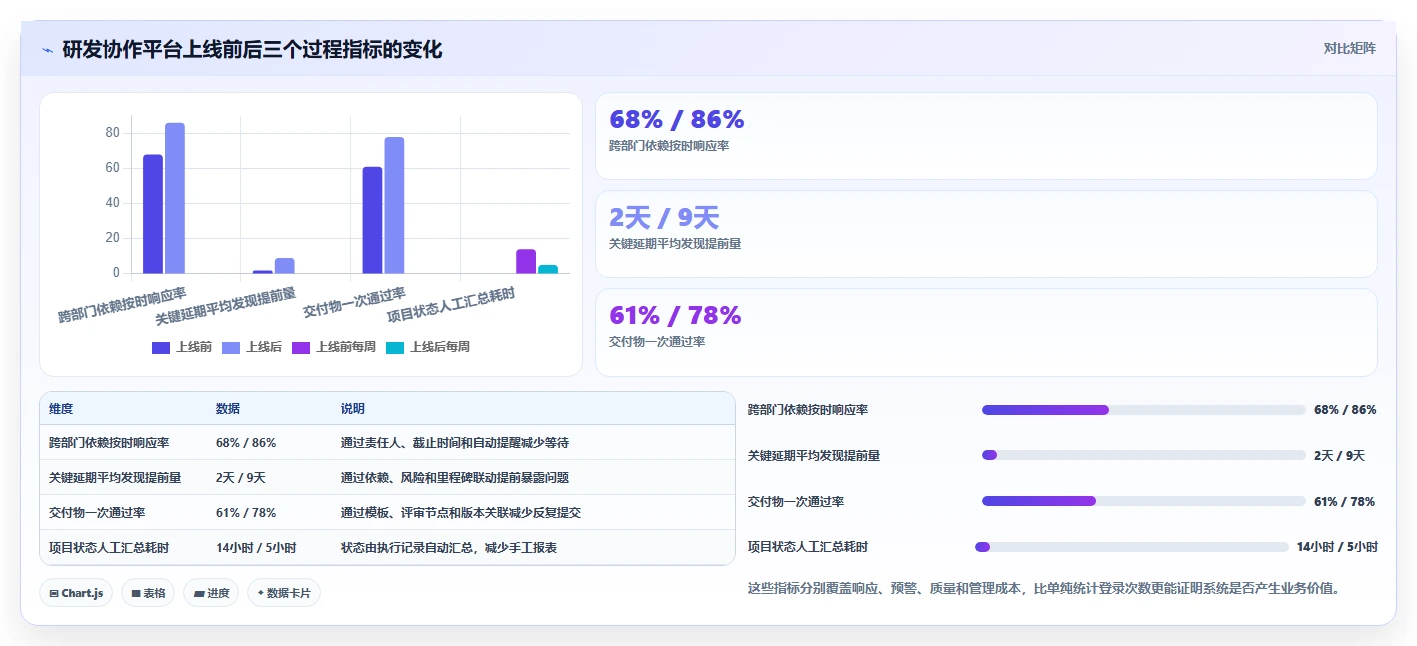Click the 61% / 78% value beside its progress bar
The image size is (1417, 646).
[1345, 502]
